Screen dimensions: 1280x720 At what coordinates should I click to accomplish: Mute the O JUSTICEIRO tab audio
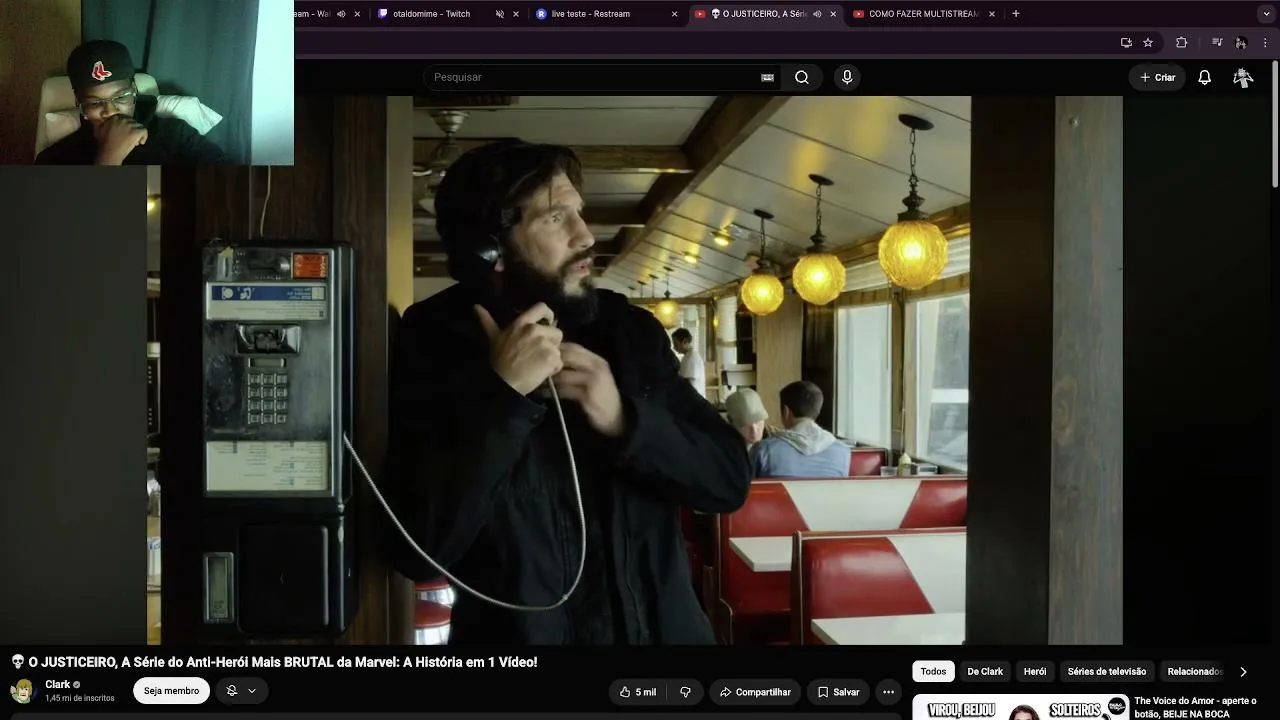point(817,14)
